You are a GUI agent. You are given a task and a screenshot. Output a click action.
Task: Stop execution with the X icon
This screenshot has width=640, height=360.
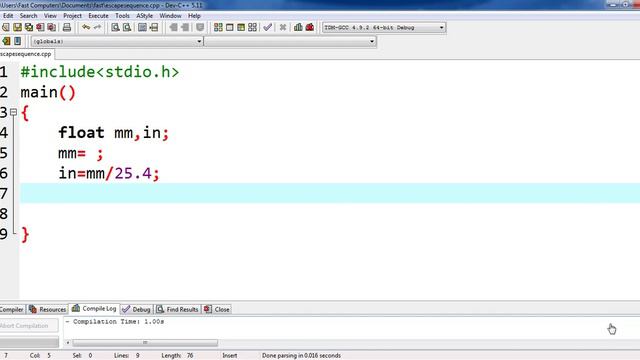[x=282, y=27]
